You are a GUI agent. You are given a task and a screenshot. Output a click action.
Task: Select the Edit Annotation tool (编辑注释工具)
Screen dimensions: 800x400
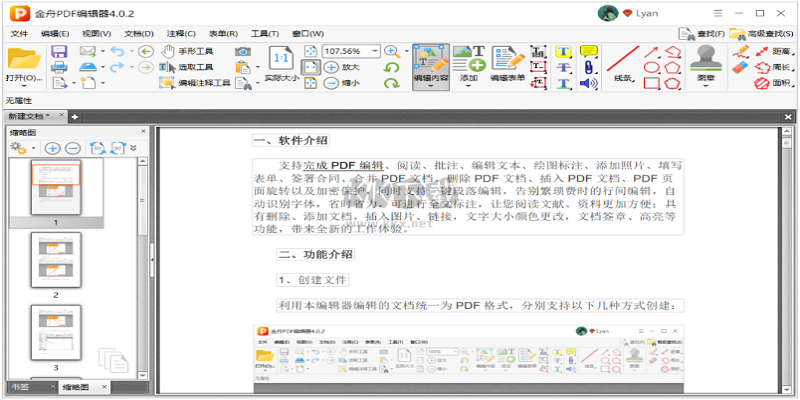pos(195,83)
